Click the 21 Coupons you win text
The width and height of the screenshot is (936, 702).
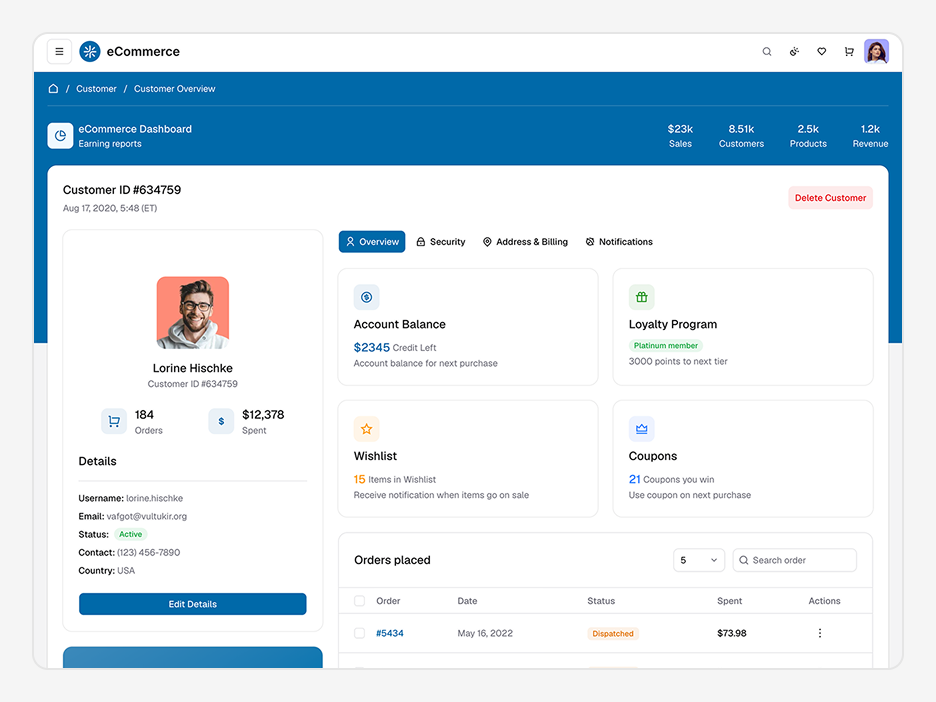[x=672, y=479]
